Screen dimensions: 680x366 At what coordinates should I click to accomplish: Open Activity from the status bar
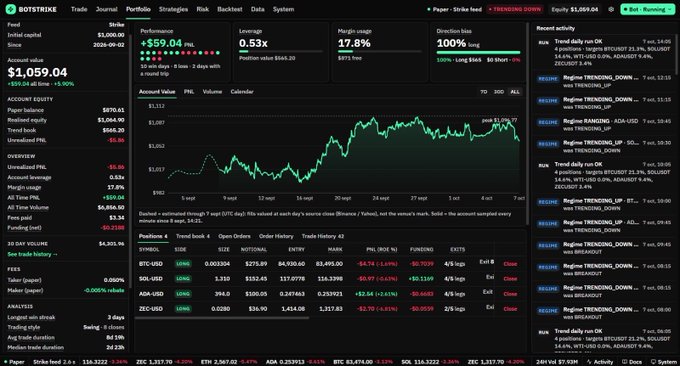point(600,362)
